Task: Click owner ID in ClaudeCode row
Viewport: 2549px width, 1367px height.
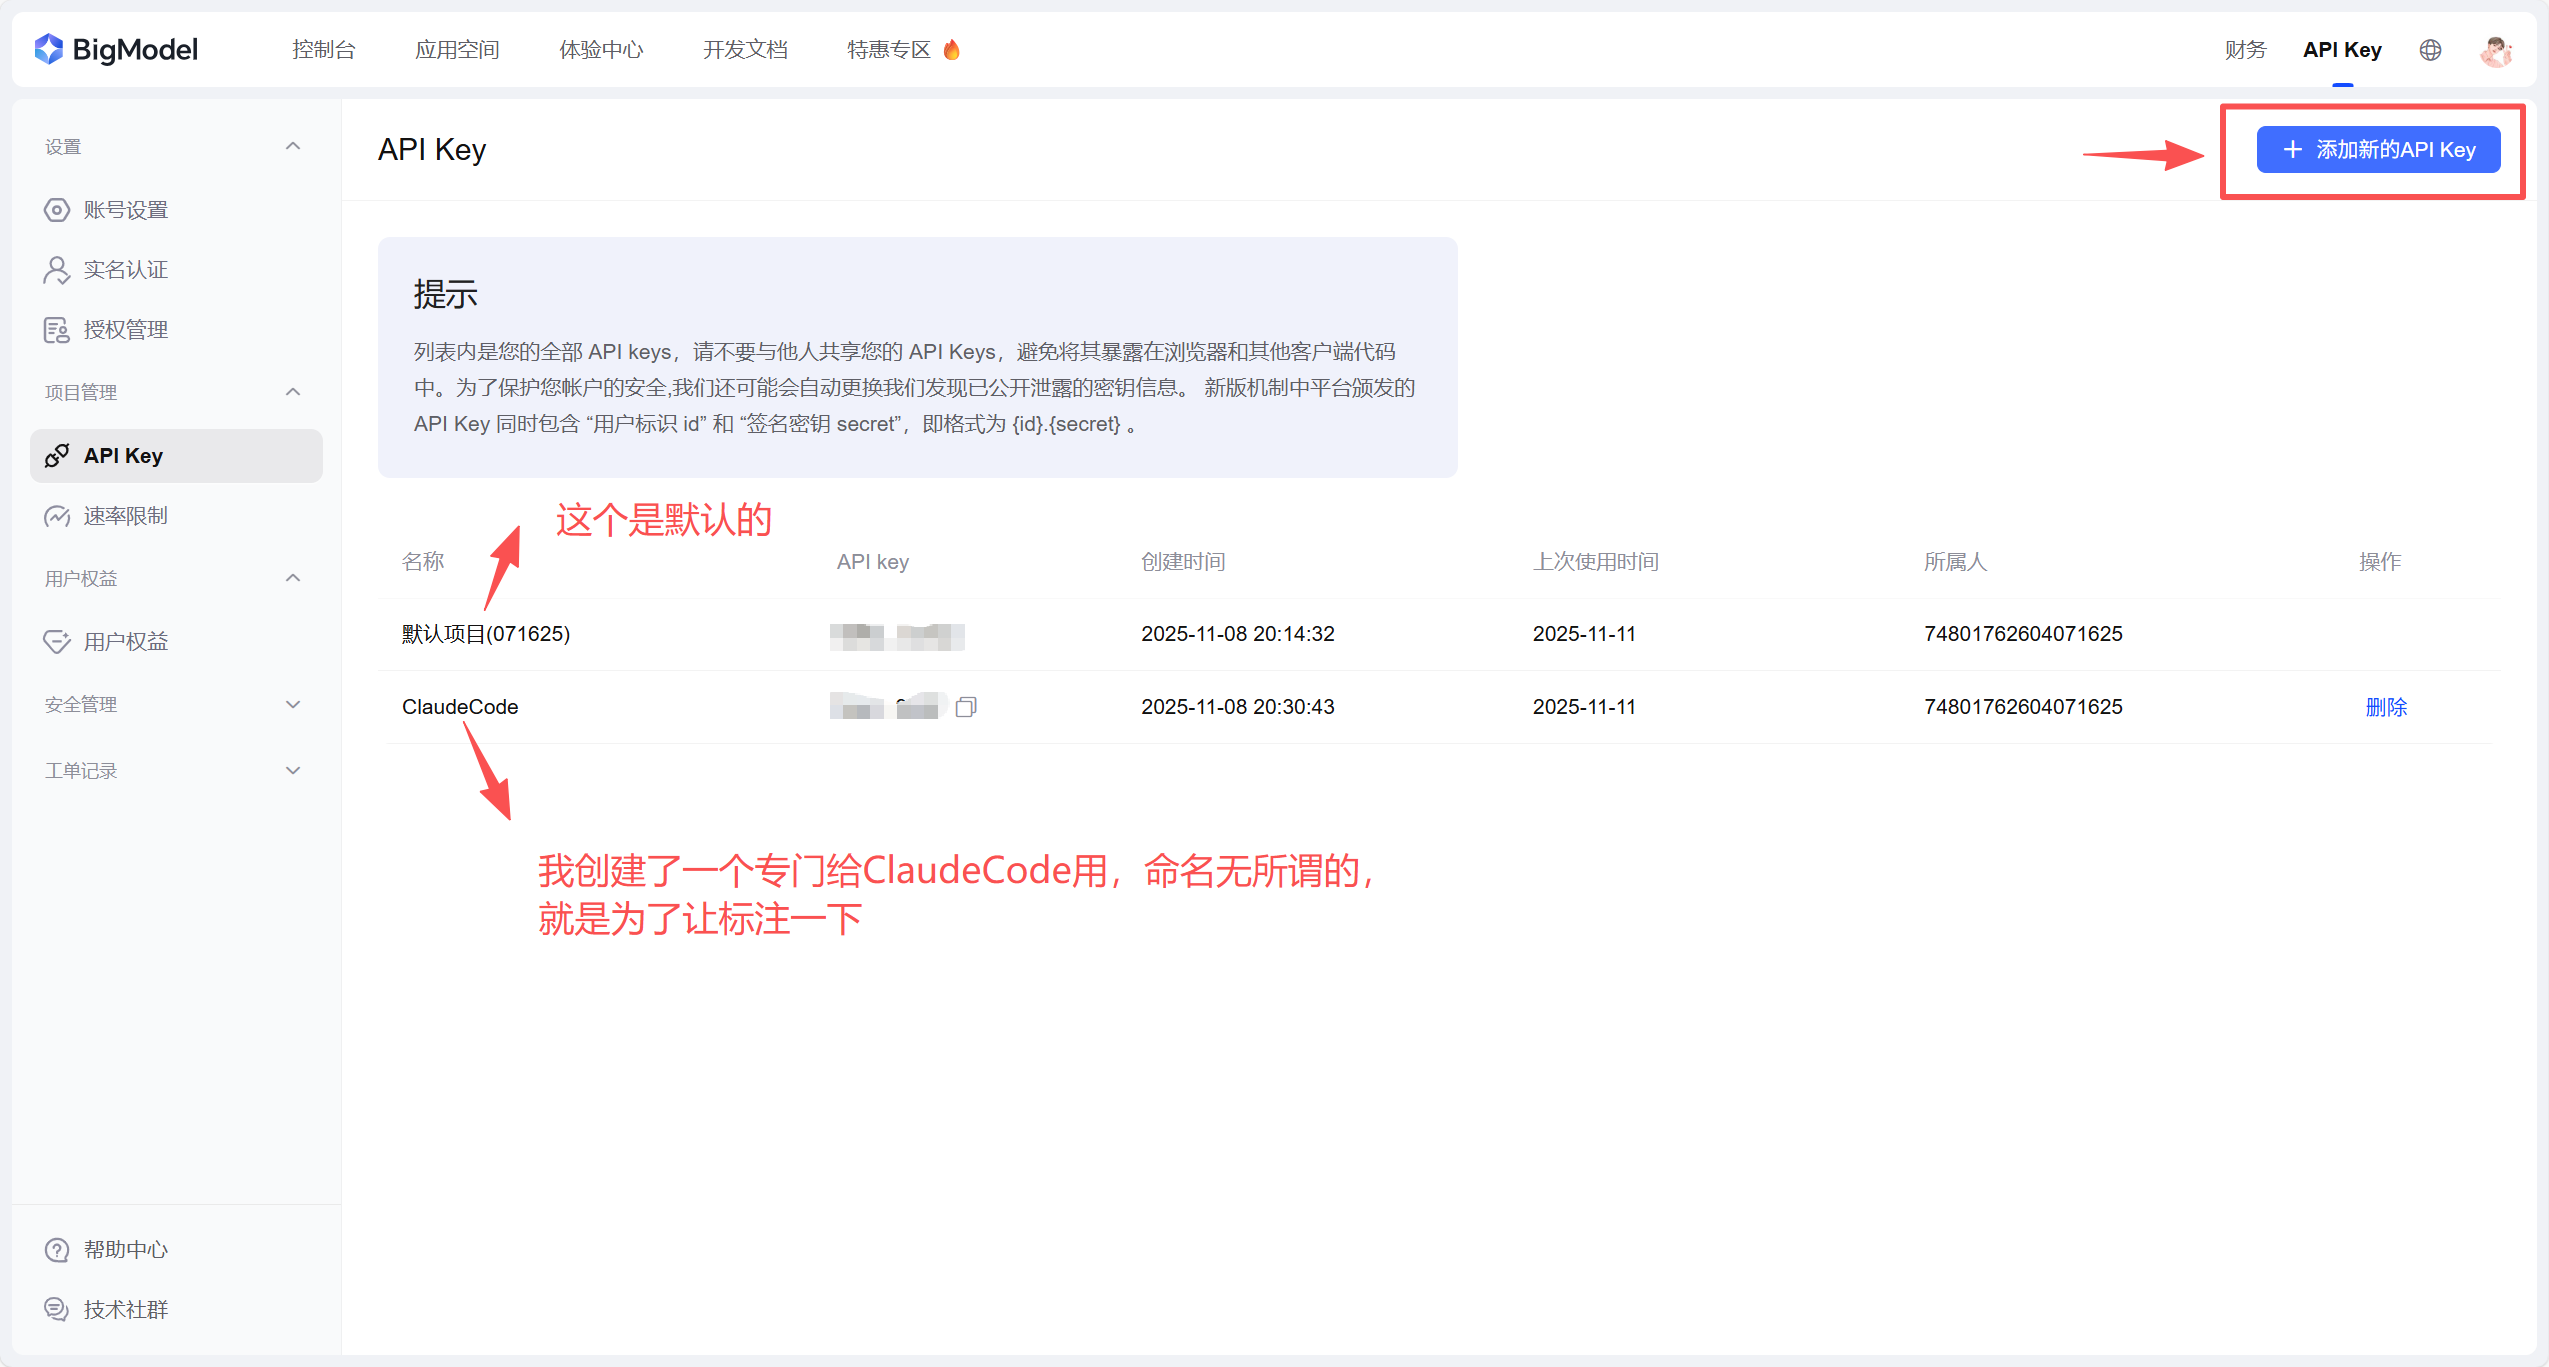Action: [2023, 707]
